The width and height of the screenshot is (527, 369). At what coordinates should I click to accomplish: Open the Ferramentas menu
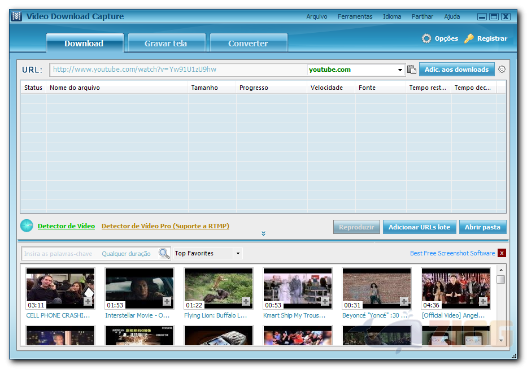(x=355, y=16)
